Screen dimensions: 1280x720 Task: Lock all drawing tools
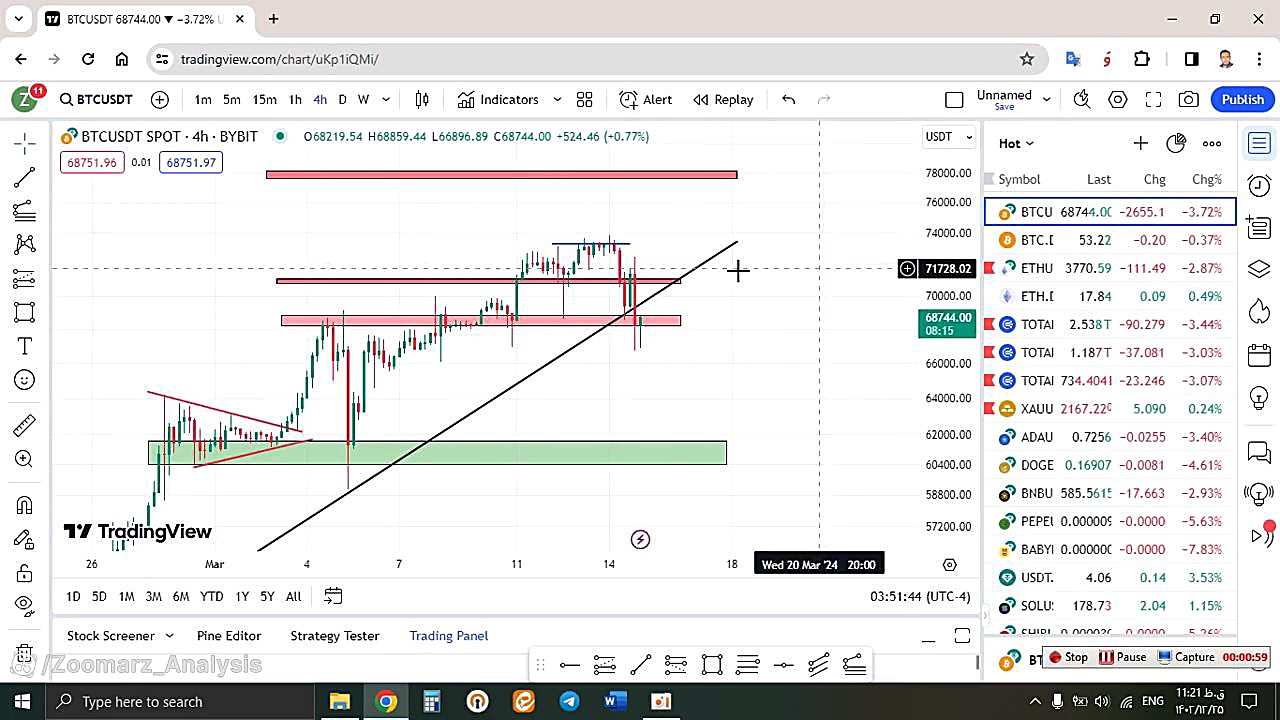click(25, 573)
